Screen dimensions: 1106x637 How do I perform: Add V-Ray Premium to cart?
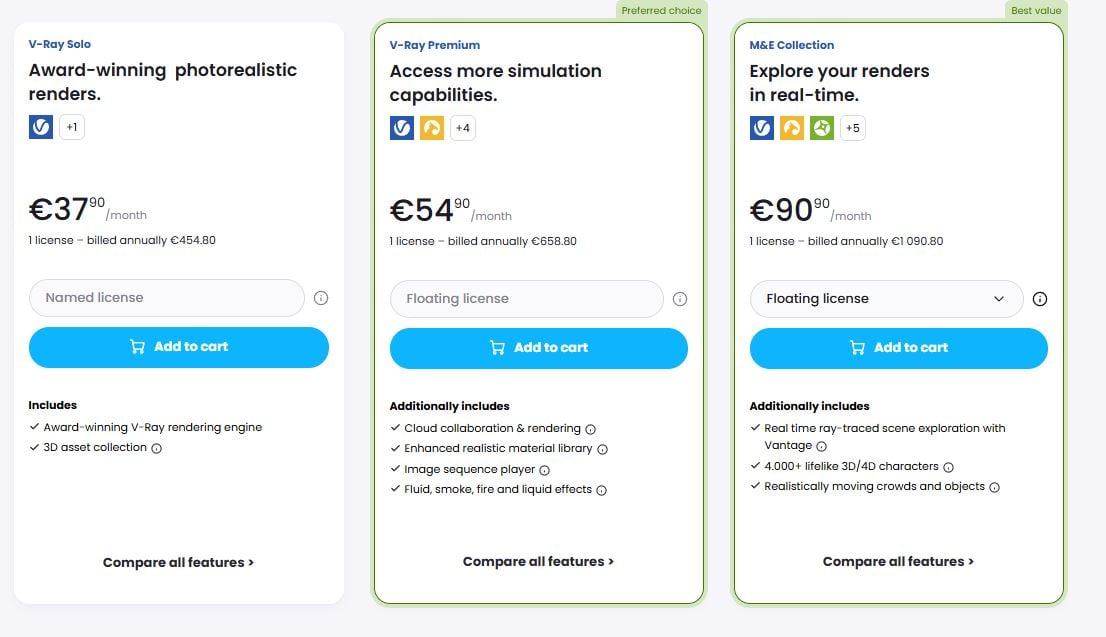point(539,348)
